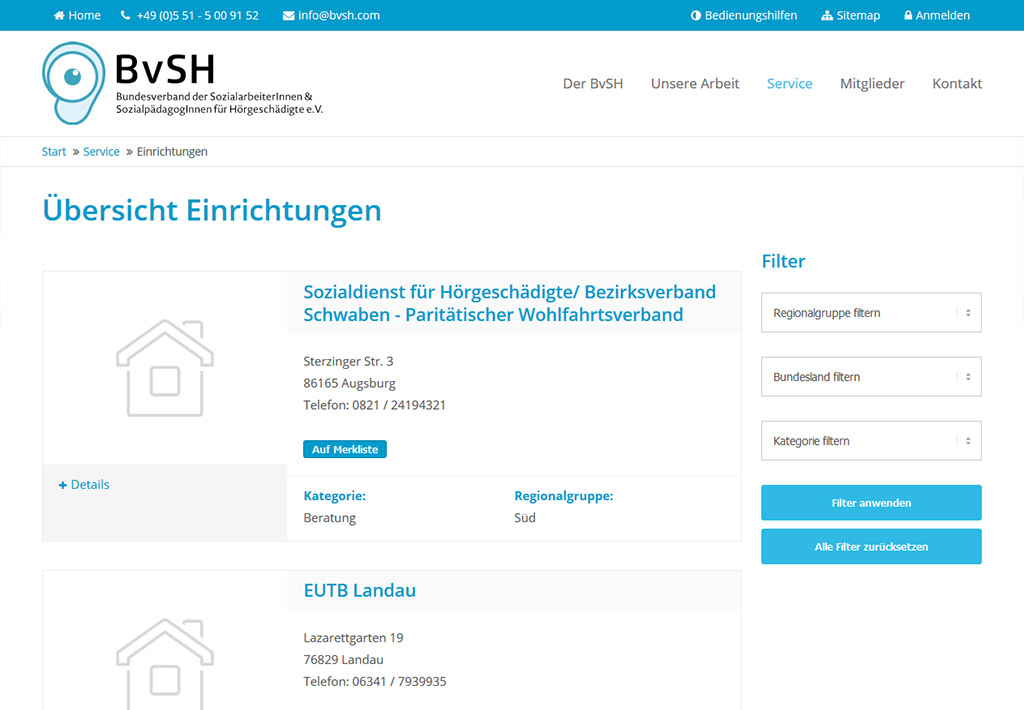
Task: Click the Einrichtungen breadcrumb text
Action: coord(172,152)
